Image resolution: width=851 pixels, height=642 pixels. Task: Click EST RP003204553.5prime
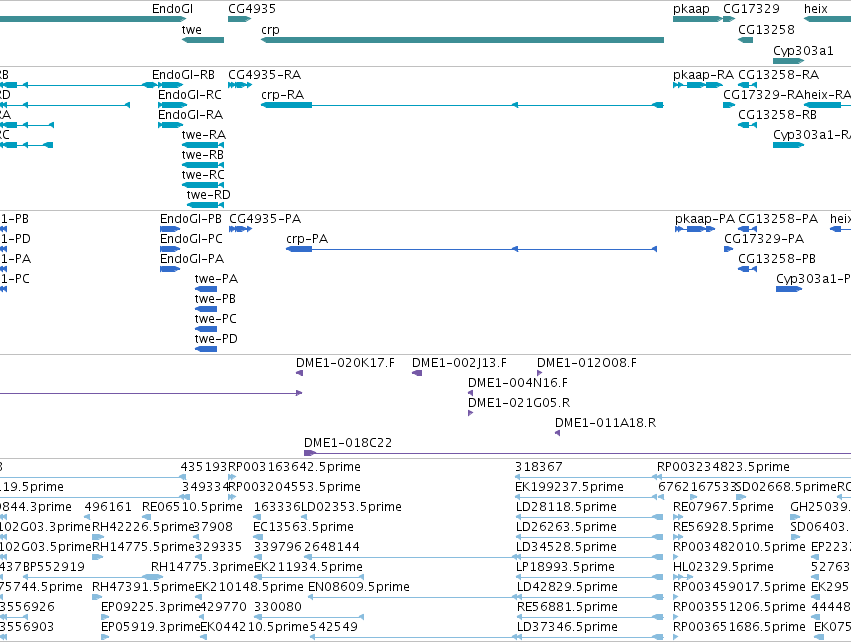tap(232, 497)
